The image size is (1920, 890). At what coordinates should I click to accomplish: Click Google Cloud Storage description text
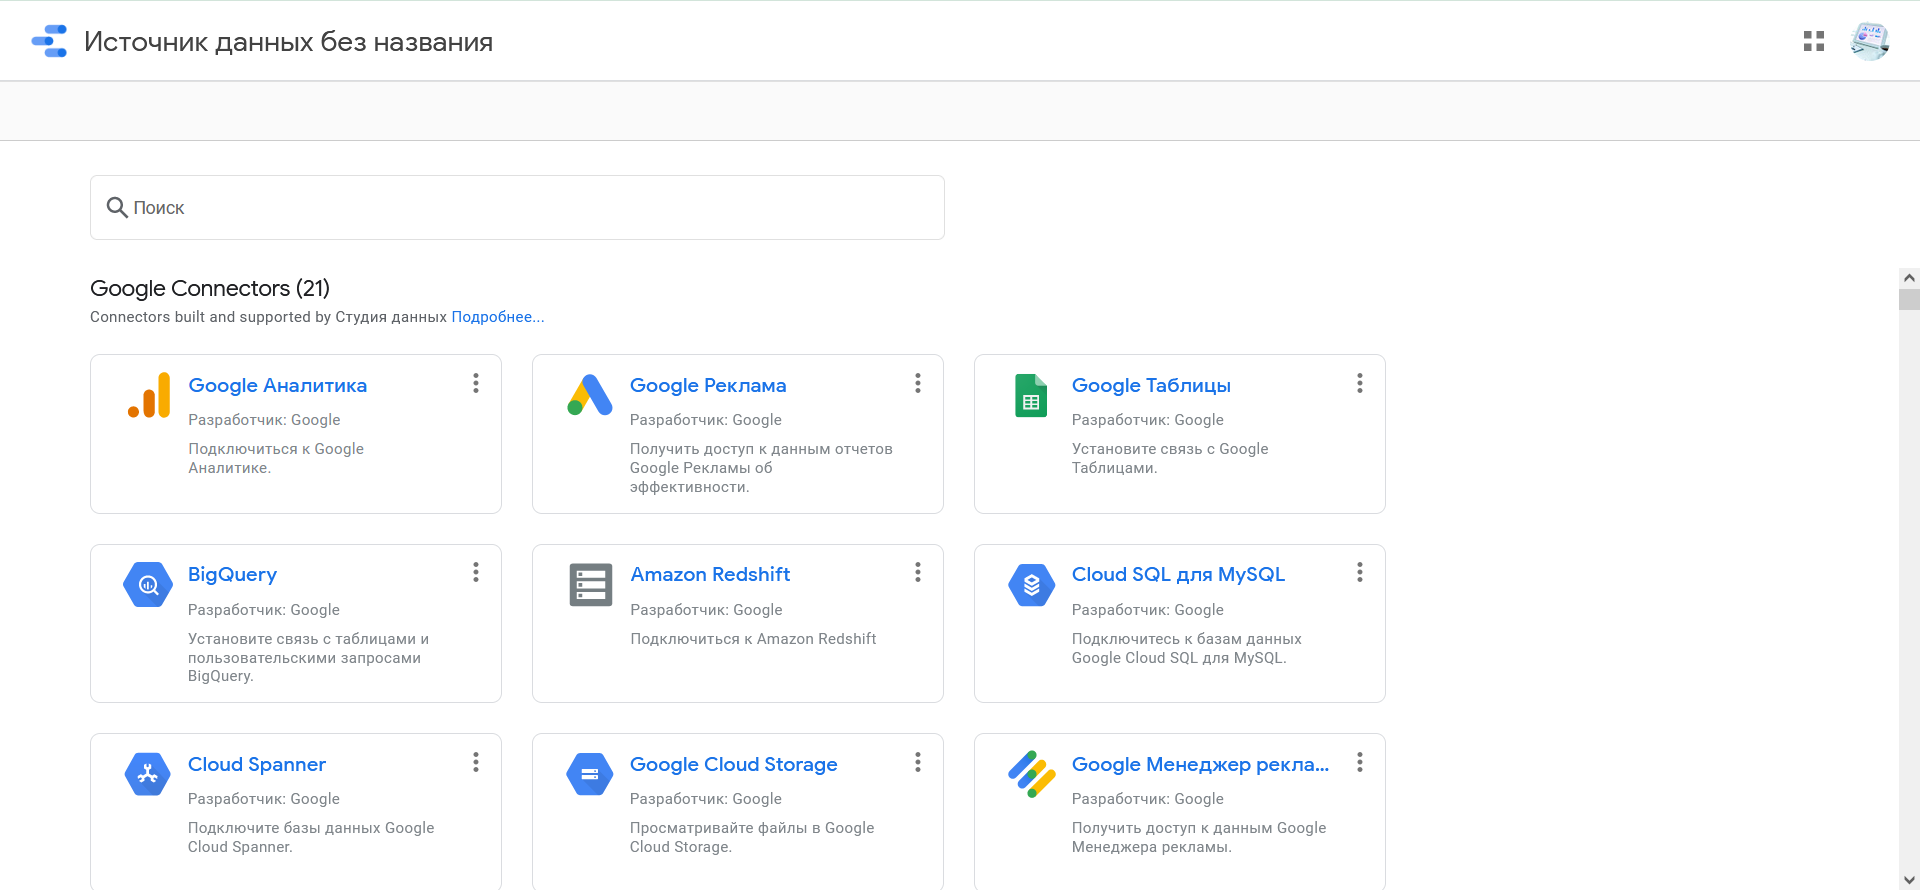(x=752, y=837)
